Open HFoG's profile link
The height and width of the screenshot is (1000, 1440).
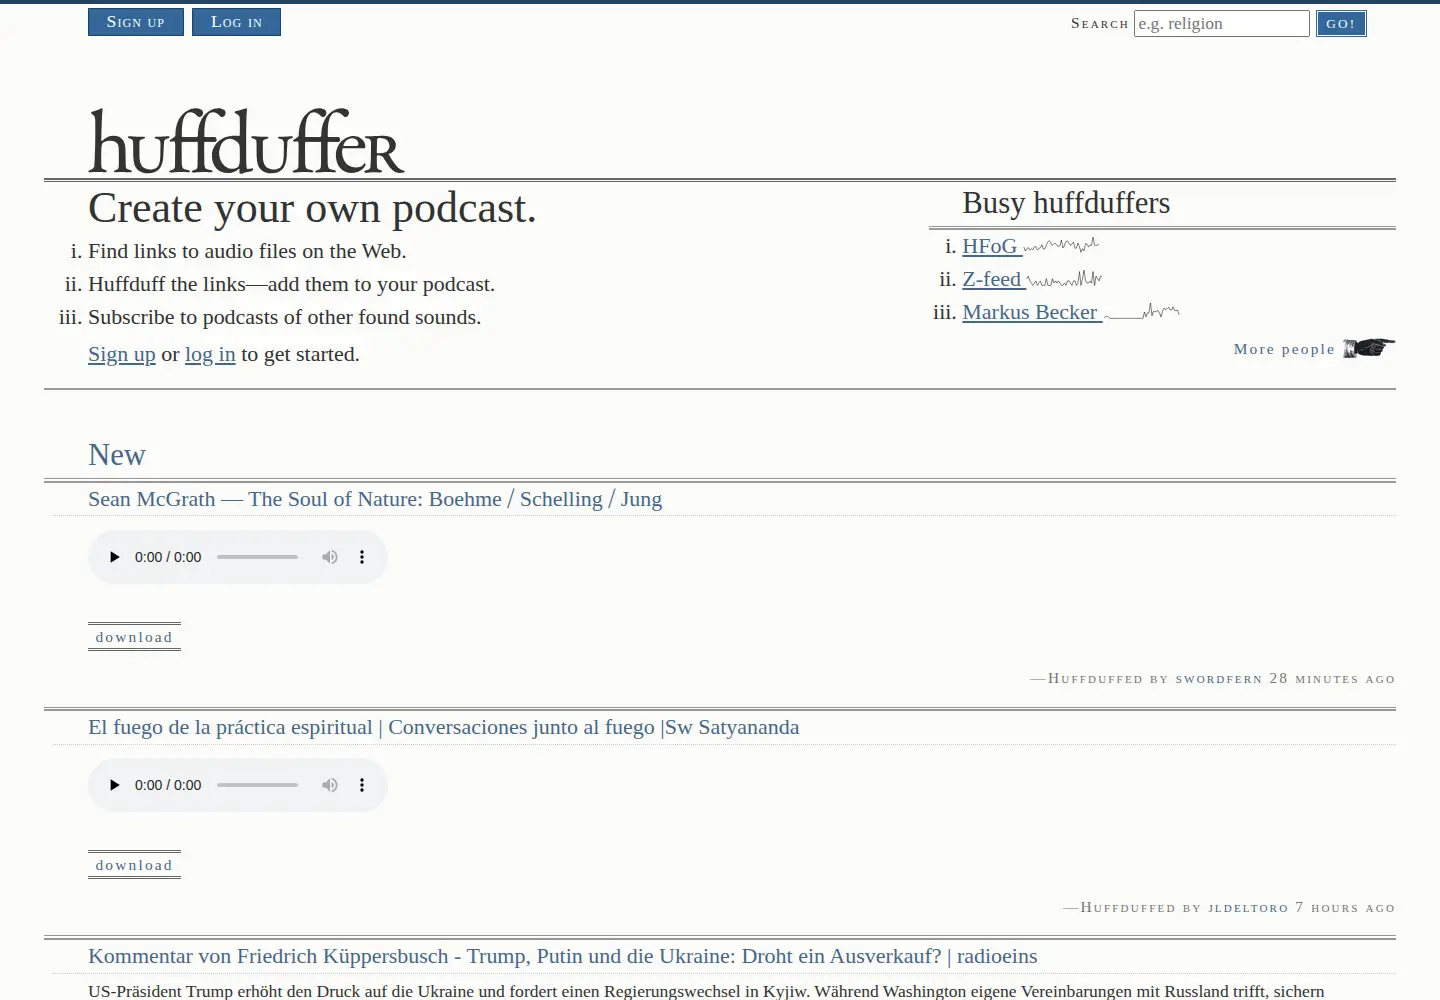pos(990,246)
